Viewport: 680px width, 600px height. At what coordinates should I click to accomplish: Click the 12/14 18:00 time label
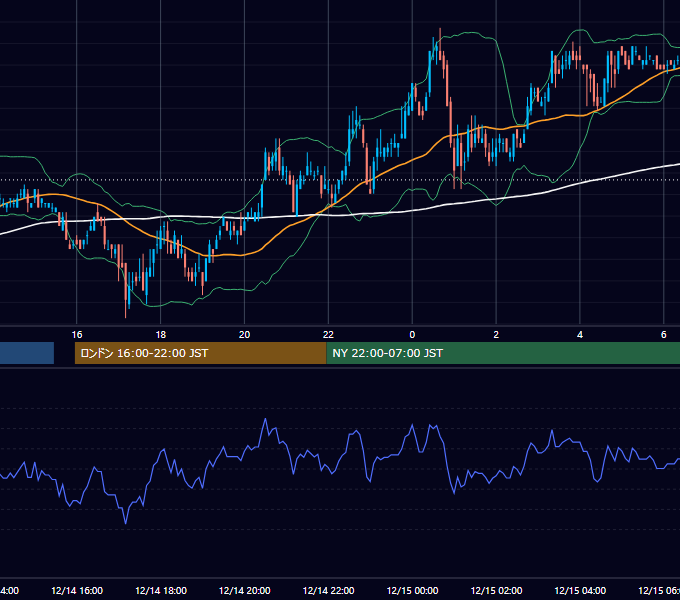point(161,590)
